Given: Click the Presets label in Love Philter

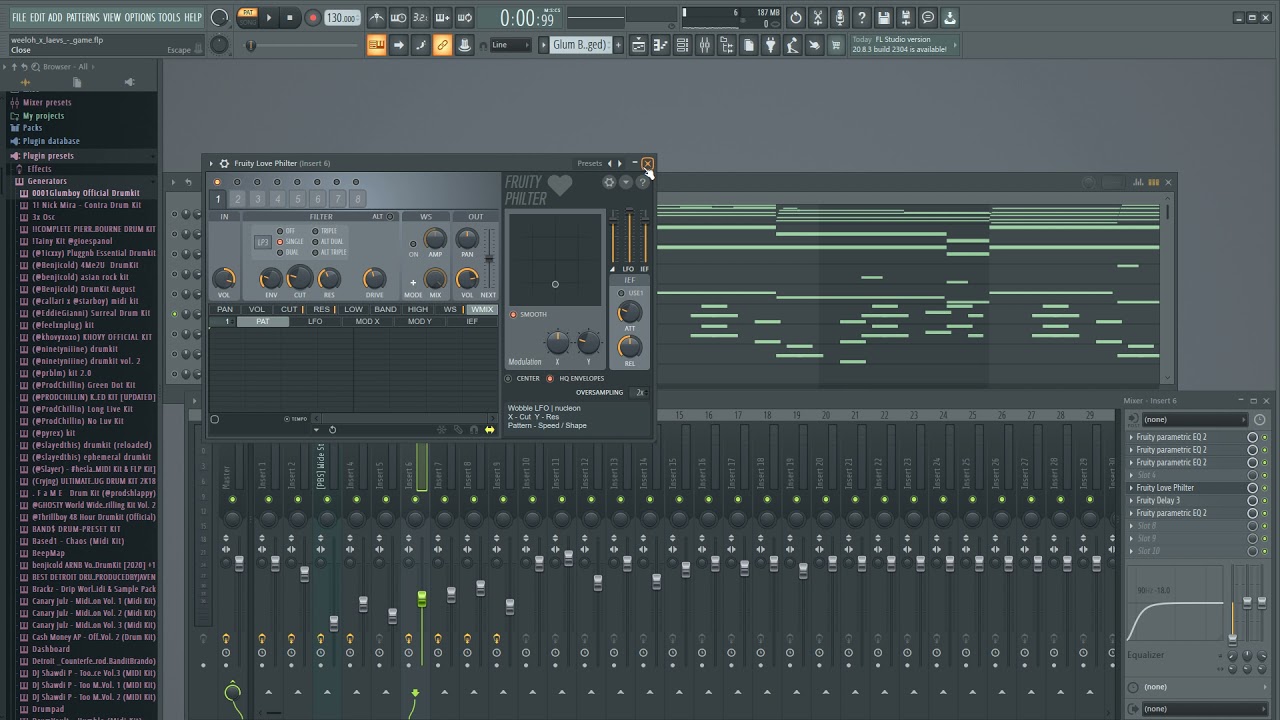Looking at the screenshot, I should (x=589, y=163).
